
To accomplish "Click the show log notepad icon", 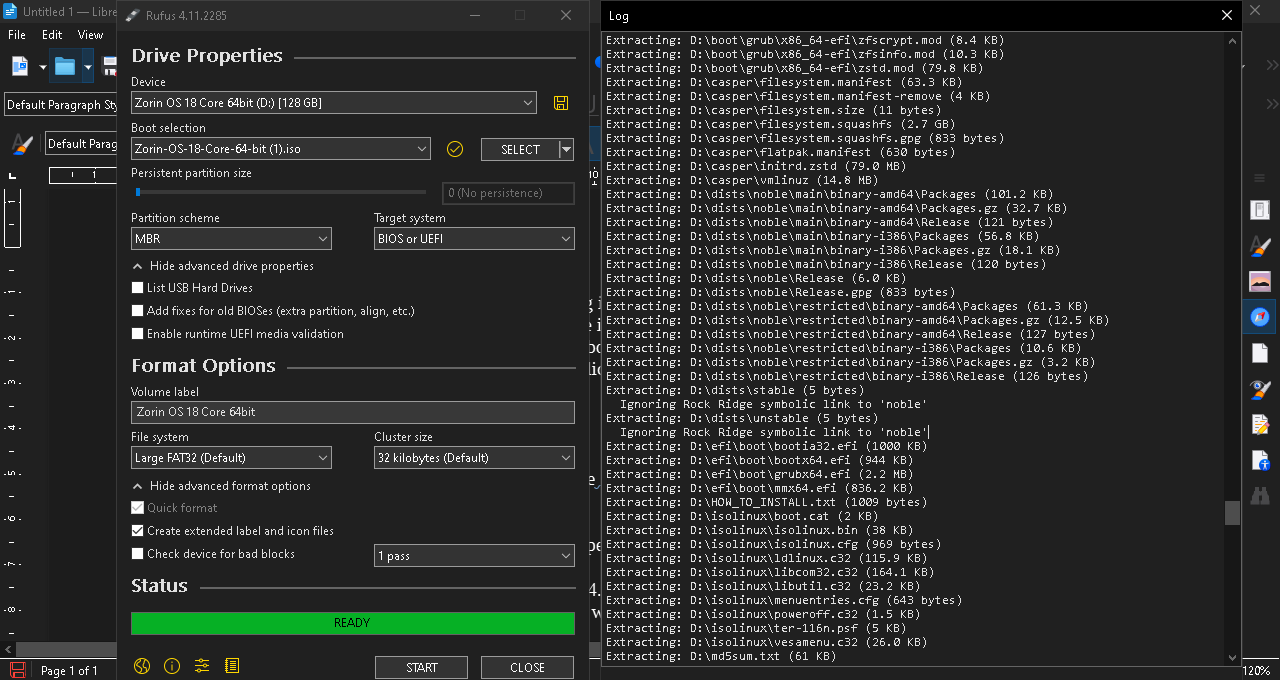I will pos(232,666).
